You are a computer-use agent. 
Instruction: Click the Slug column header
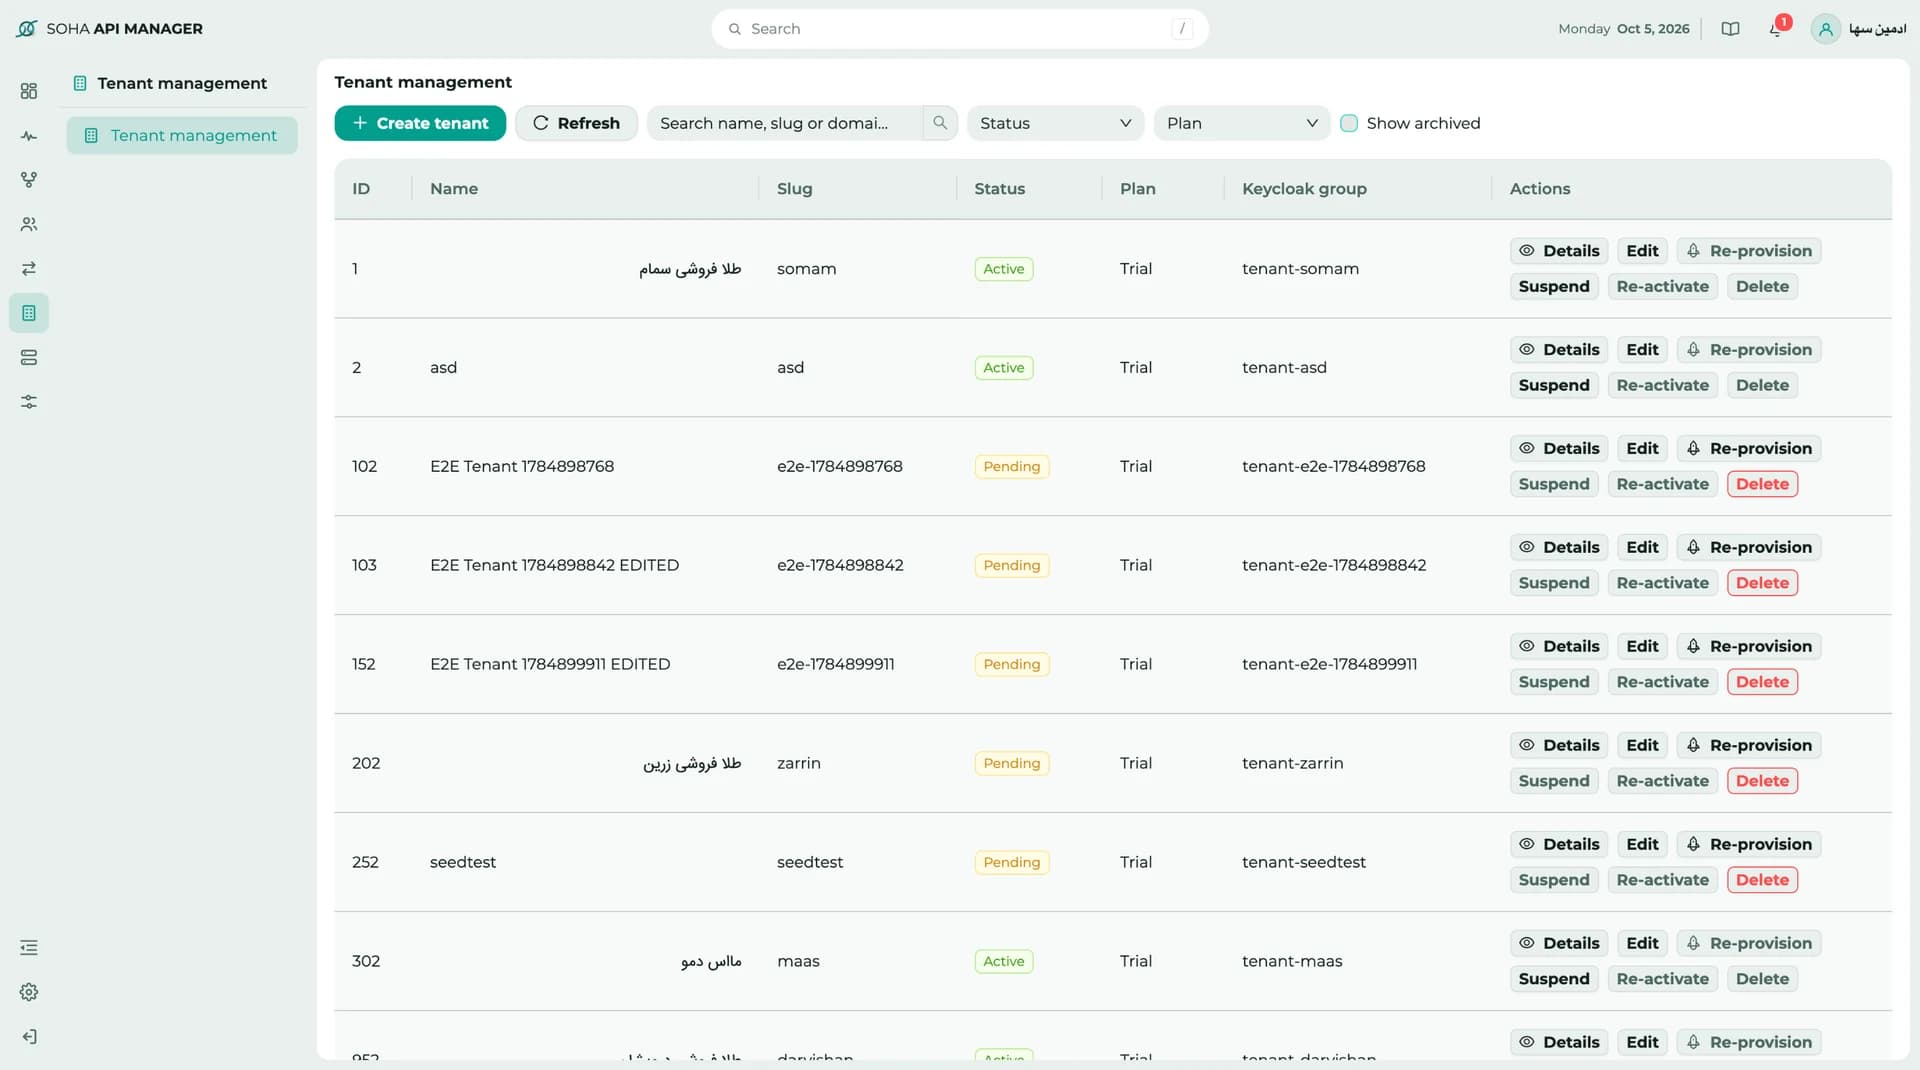pos(794,189)
